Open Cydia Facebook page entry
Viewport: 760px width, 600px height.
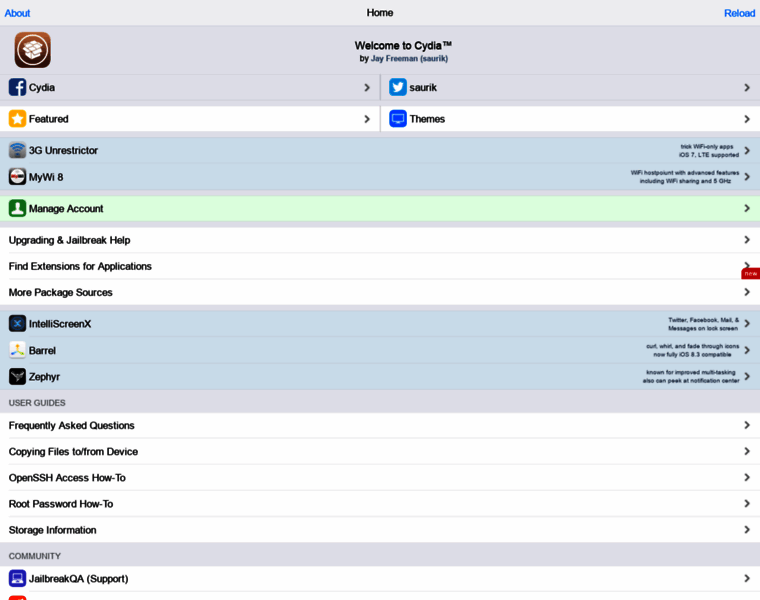click(x=190, y=87)
